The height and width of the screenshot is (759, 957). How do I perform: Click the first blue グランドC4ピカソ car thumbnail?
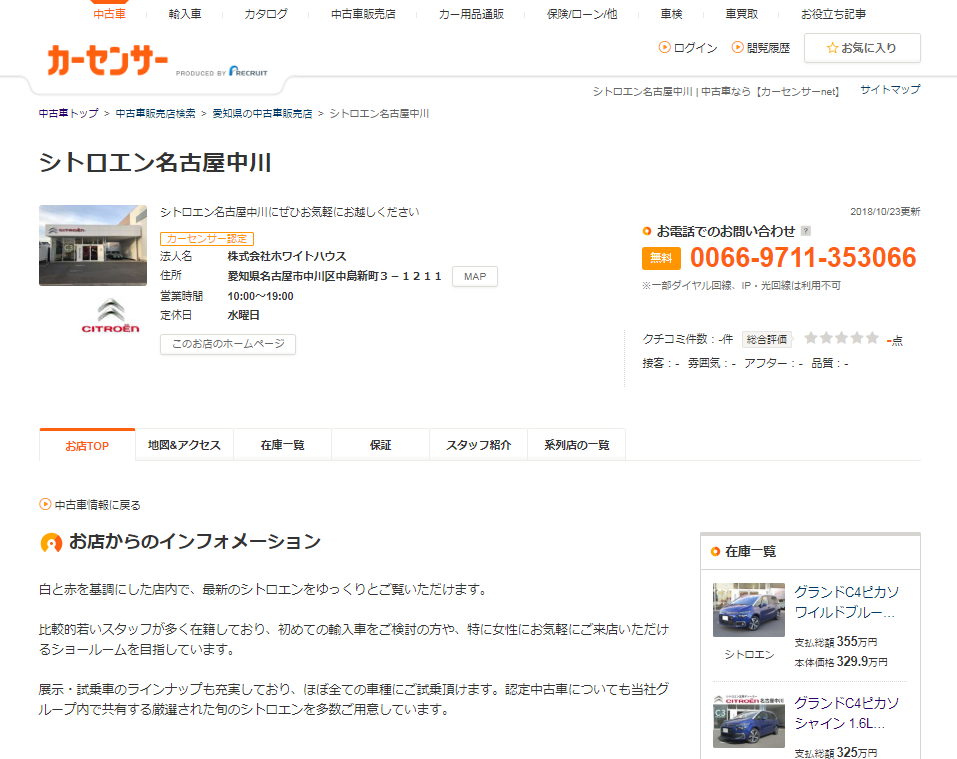coord(749,610)
